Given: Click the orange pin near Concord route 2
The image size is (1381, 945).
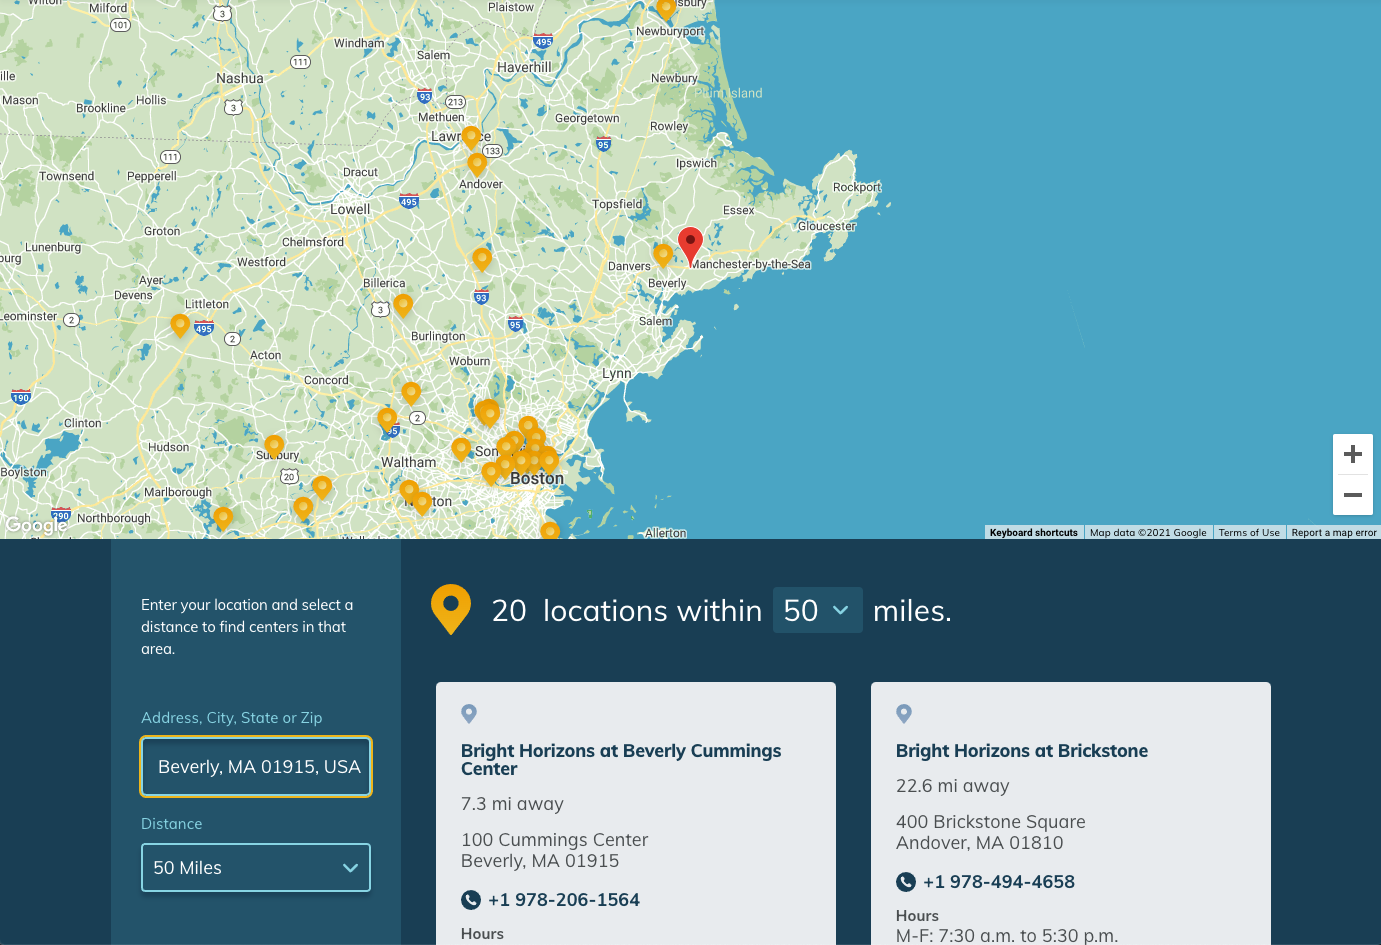Looking at the screenshot, I should [x=411, y=393].
